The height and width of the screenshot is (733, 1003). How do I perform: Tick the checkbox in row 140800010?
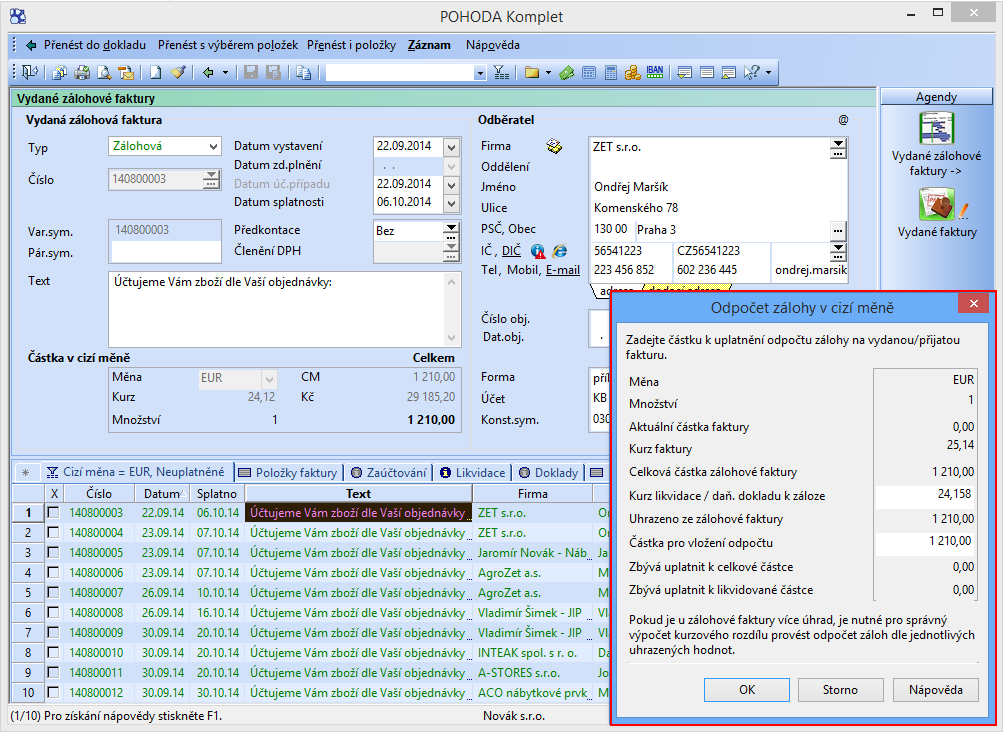[53, 652]
